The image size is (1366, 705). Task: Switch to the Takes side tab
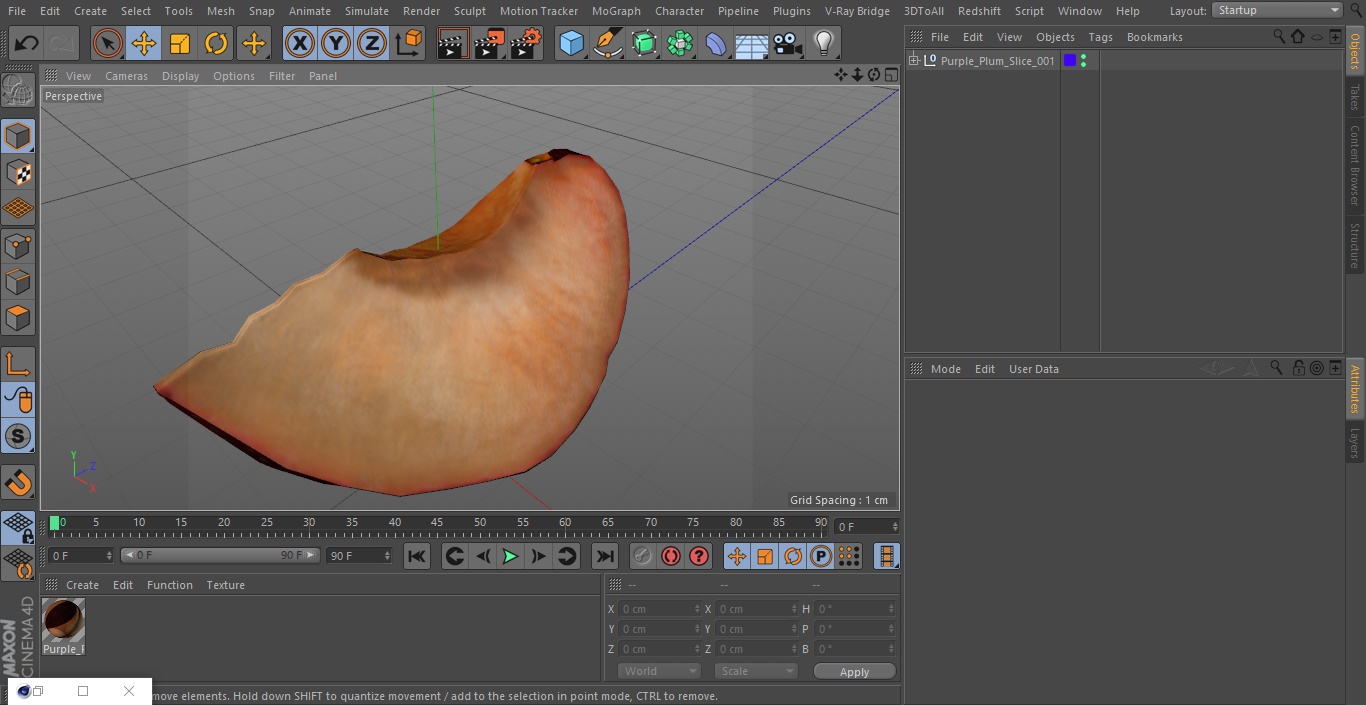point(1355,97)
